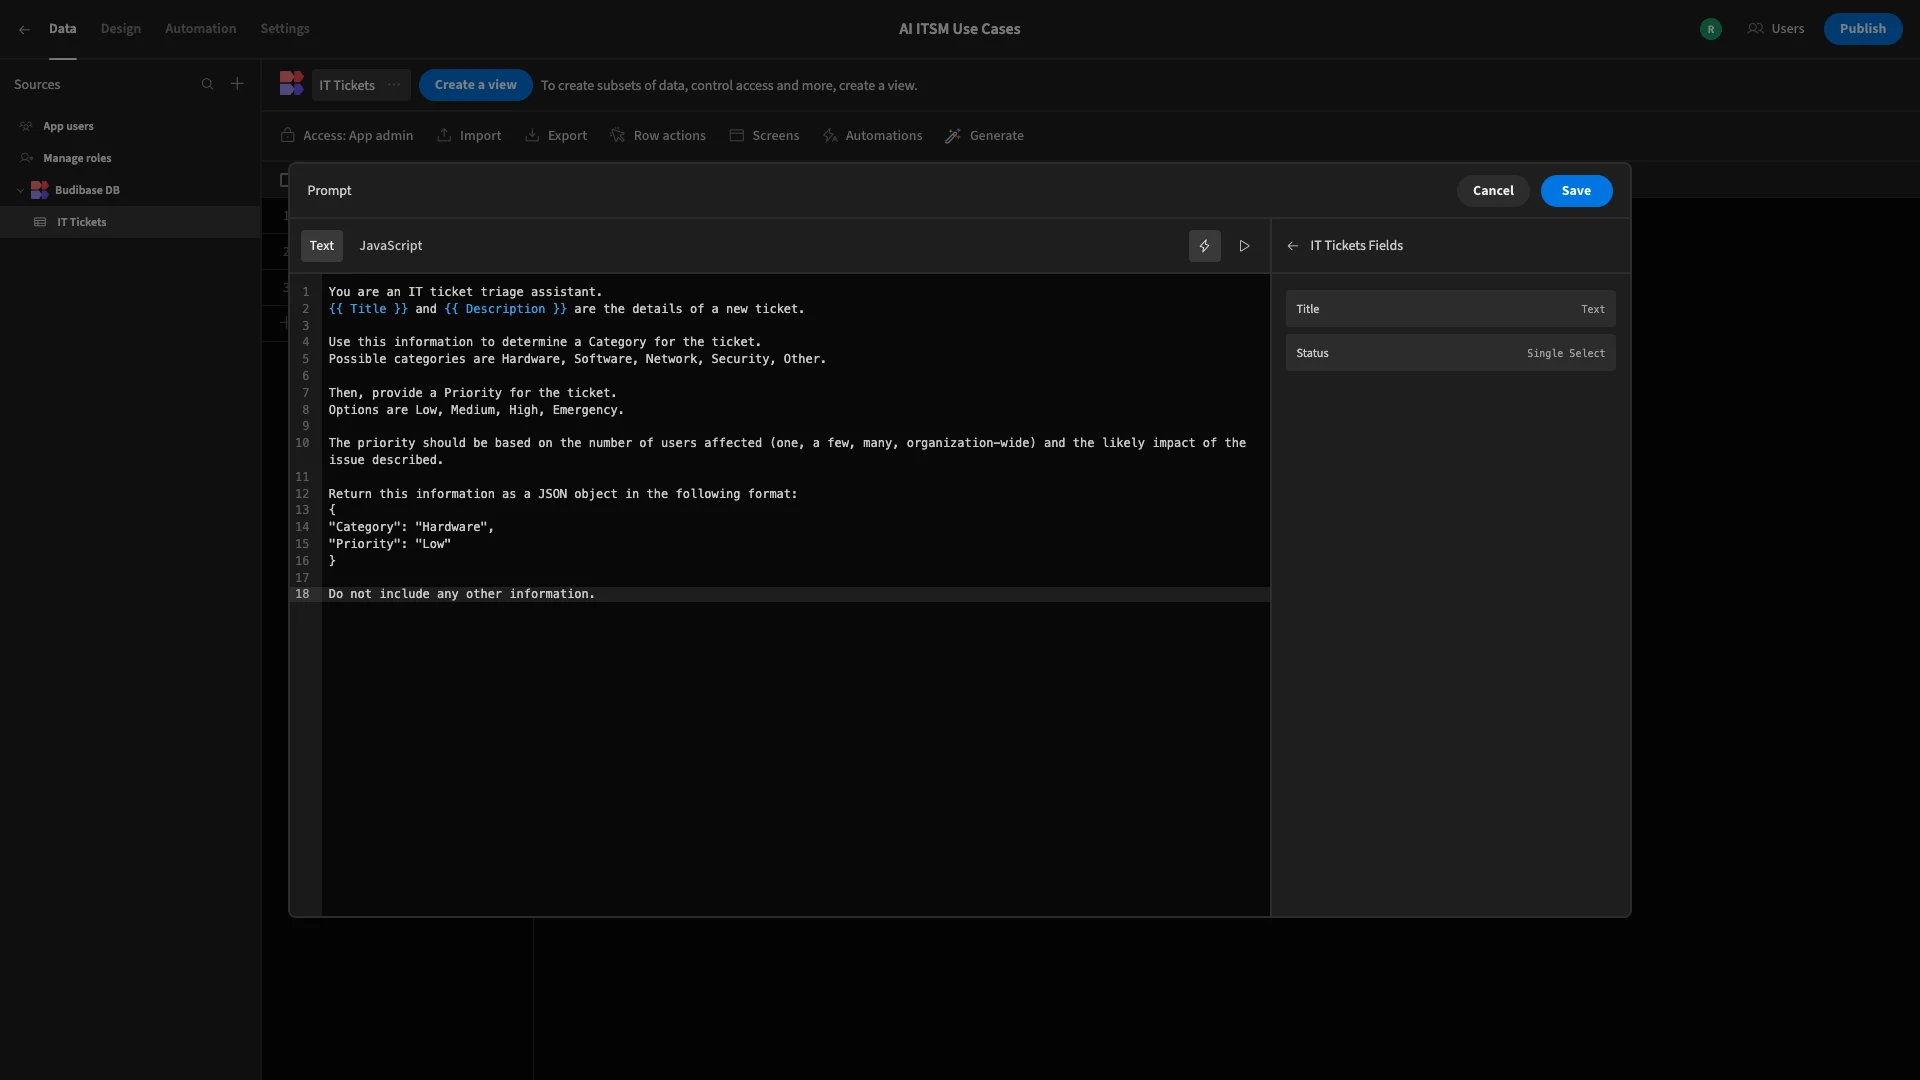Click the 'Possible categories are Hardware' line
This screenshot has width=1920, height=1080.
point(577,359)
